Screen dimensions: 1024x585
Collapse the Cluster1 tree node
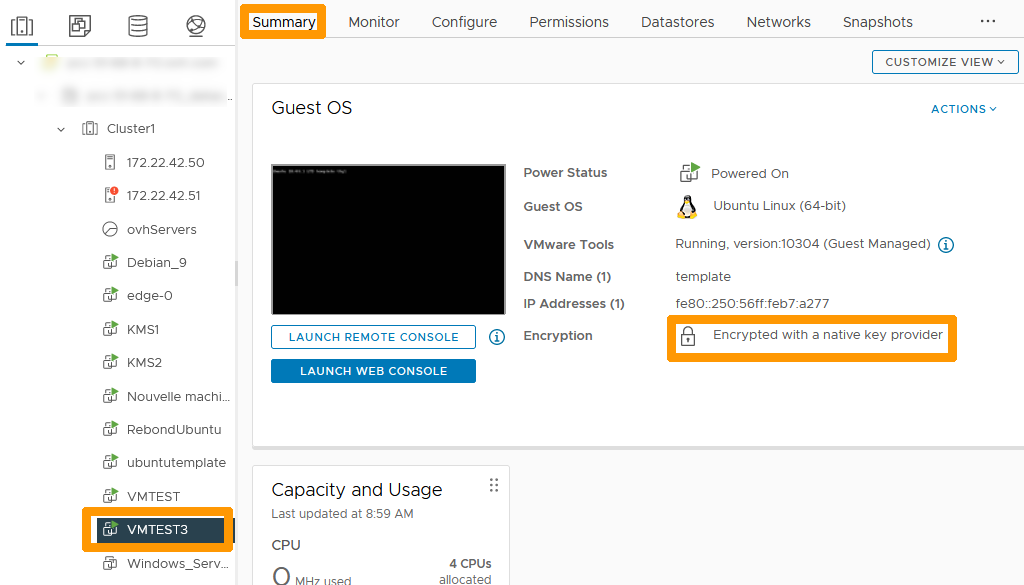click(x=59, y=128)
